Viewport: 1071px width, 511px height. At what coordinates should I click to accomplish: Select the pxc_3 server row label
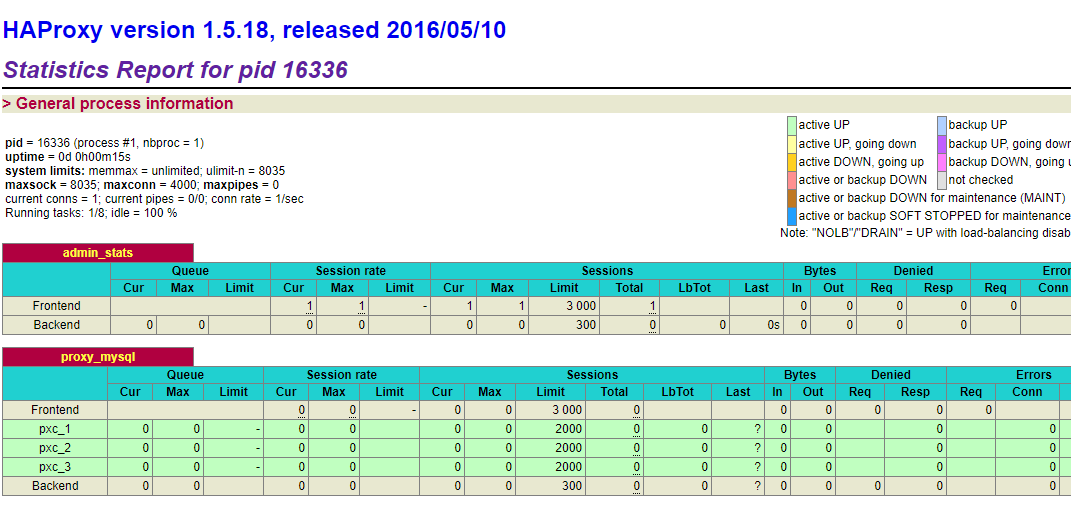tap(55, 467)
